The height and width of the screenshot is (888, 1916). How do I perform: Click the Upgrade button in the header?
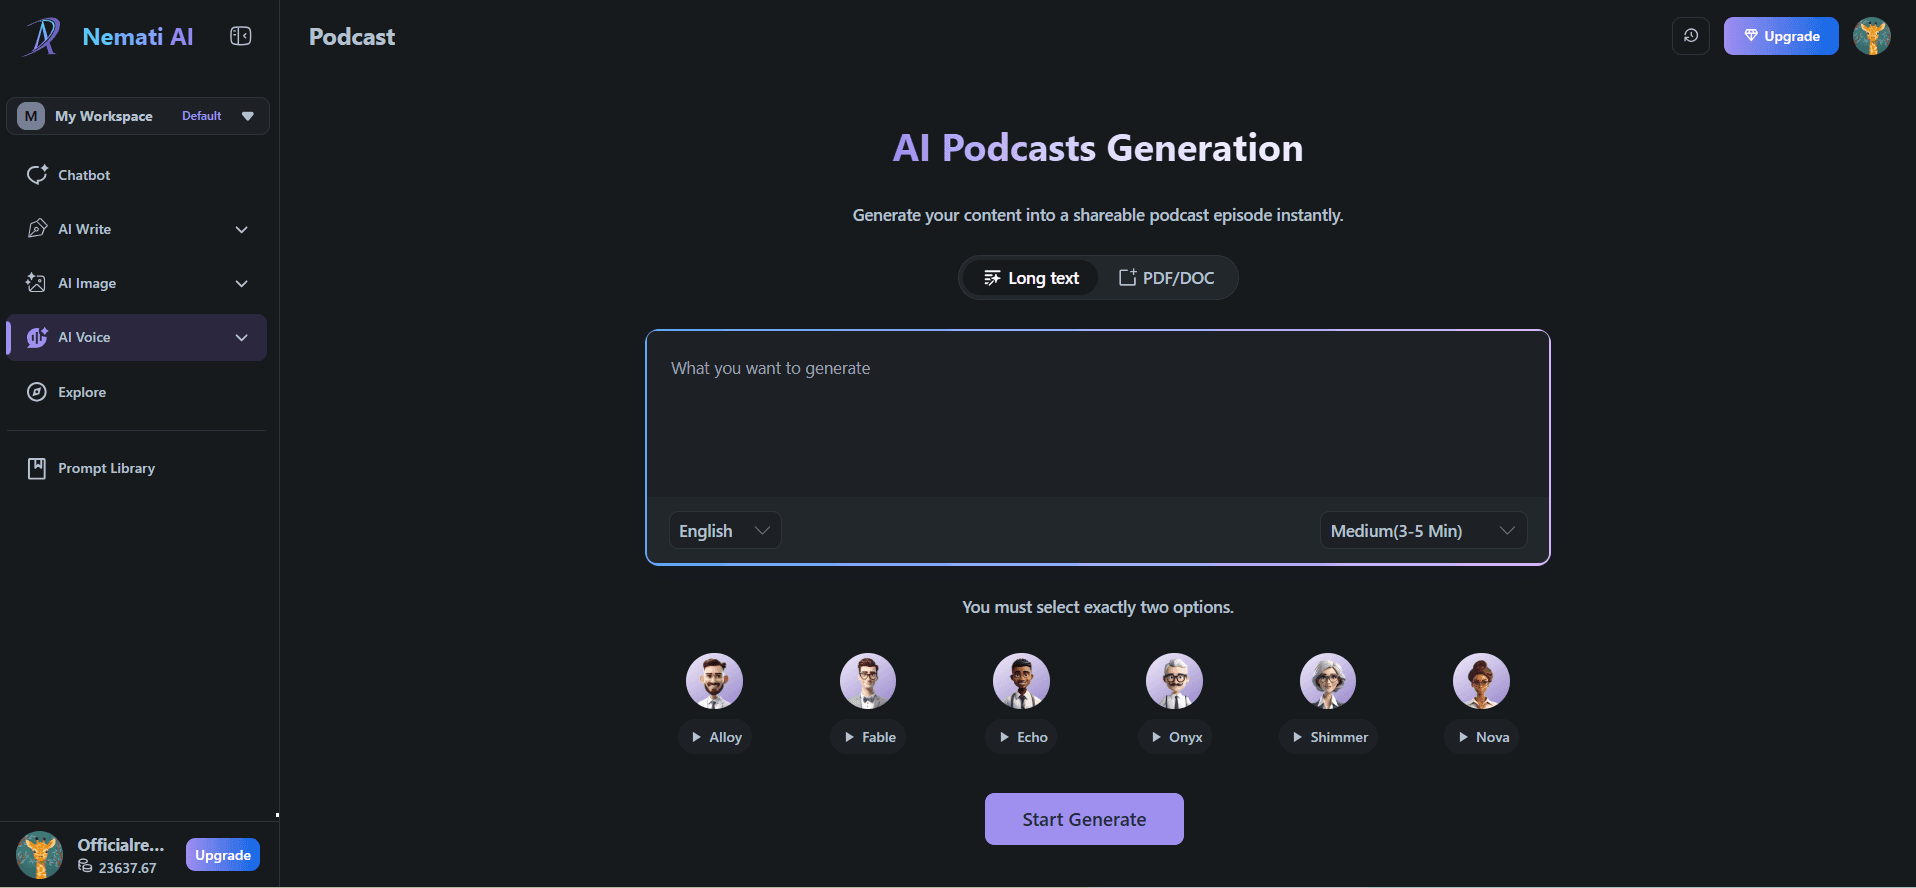1781,36
